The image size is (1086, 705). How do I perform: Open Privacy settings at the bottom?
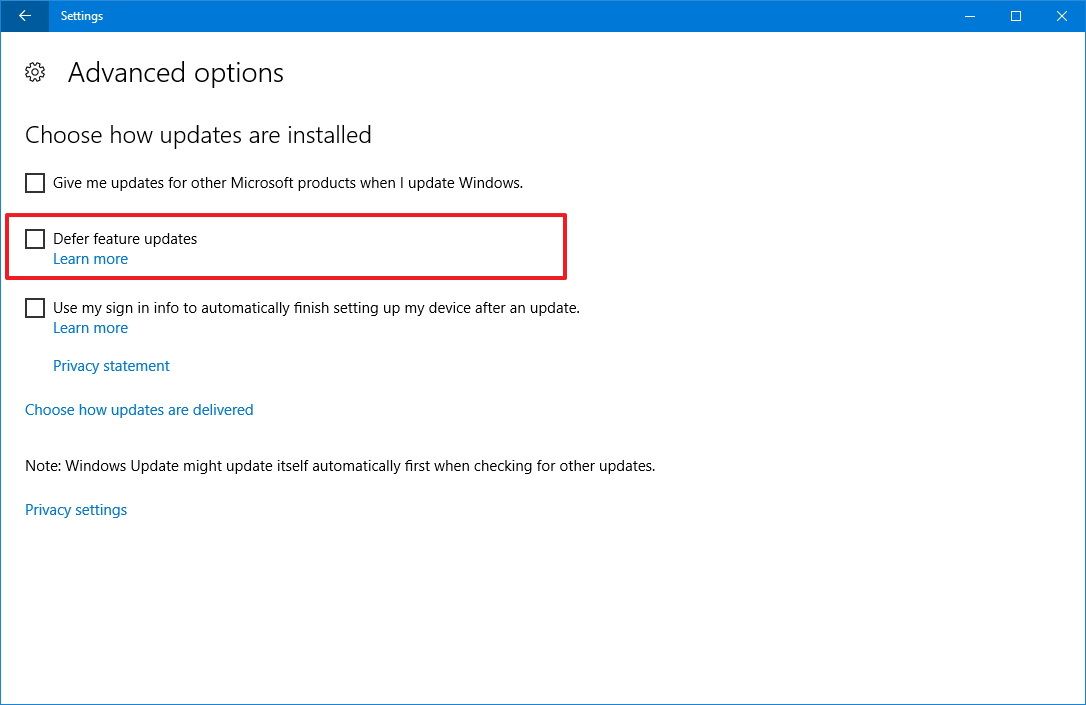click(x=76, y=509)
